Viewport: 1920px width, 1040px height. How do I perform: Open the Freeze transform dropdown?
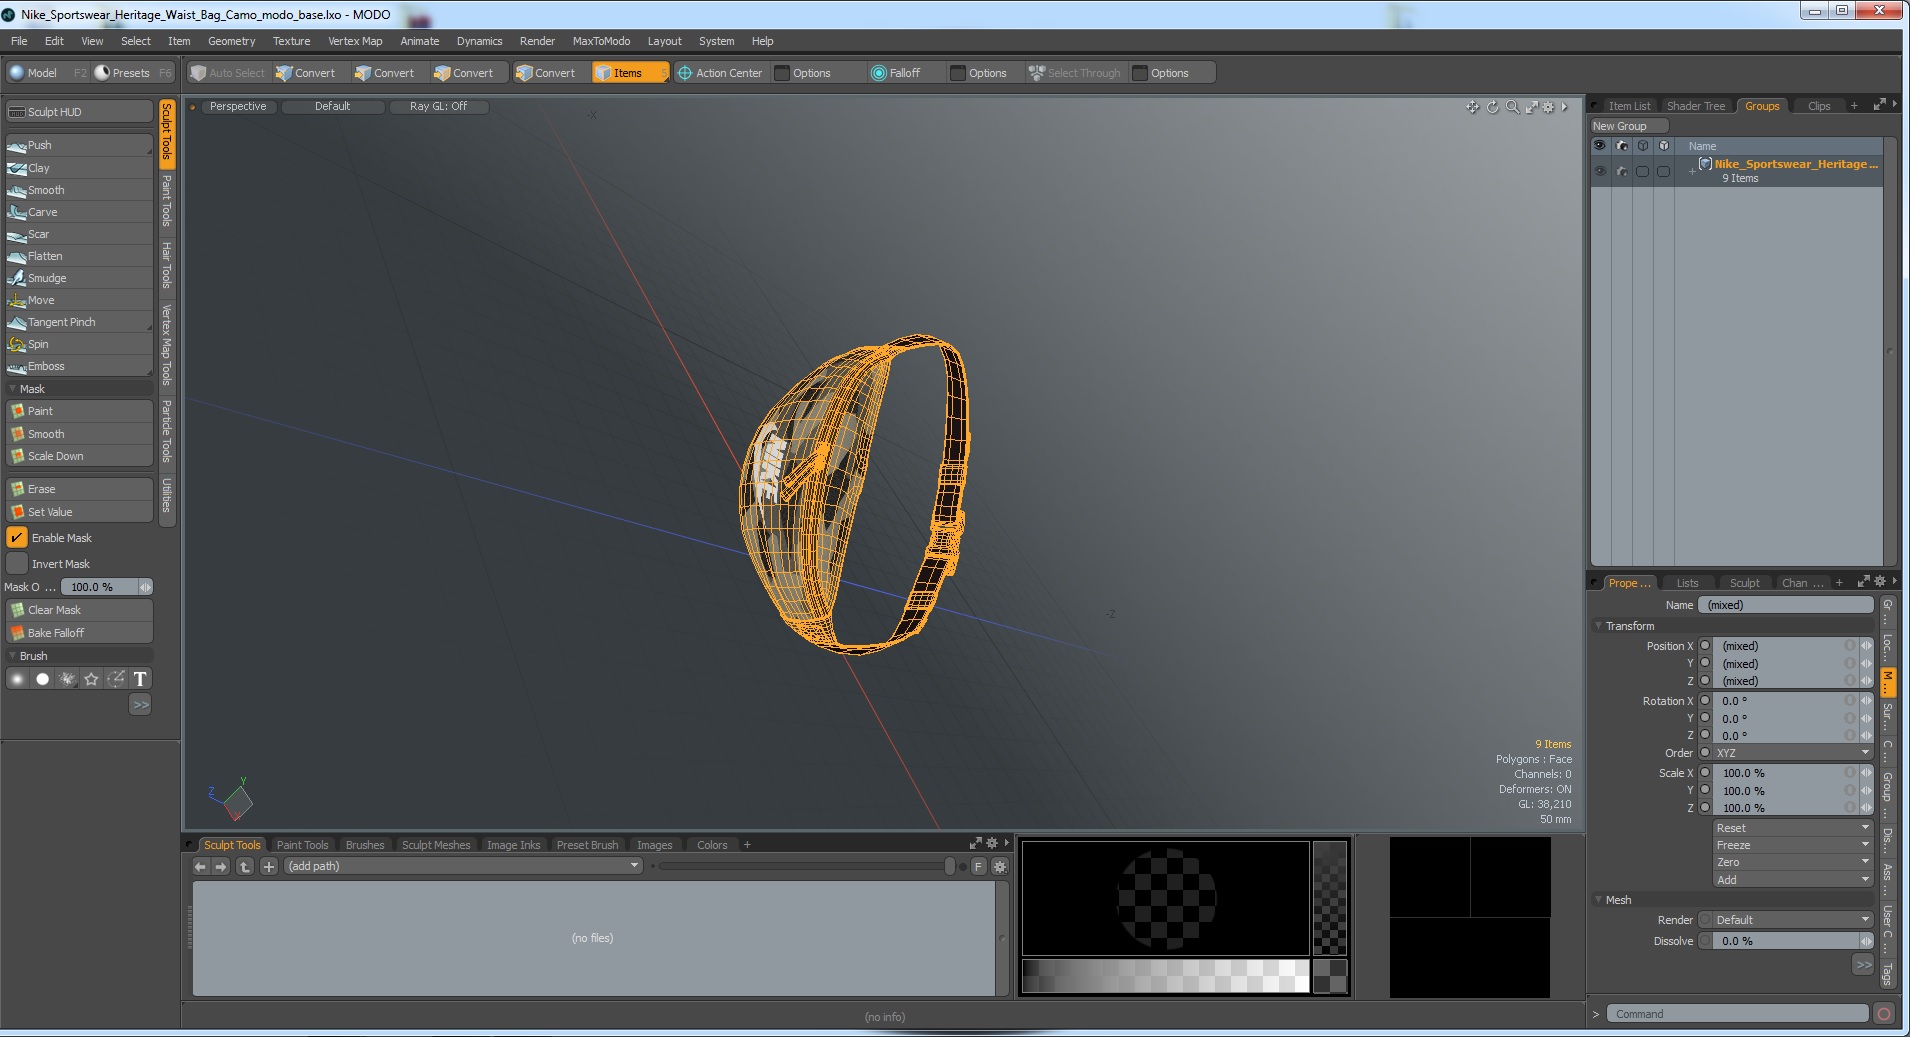click(1792, 846)
